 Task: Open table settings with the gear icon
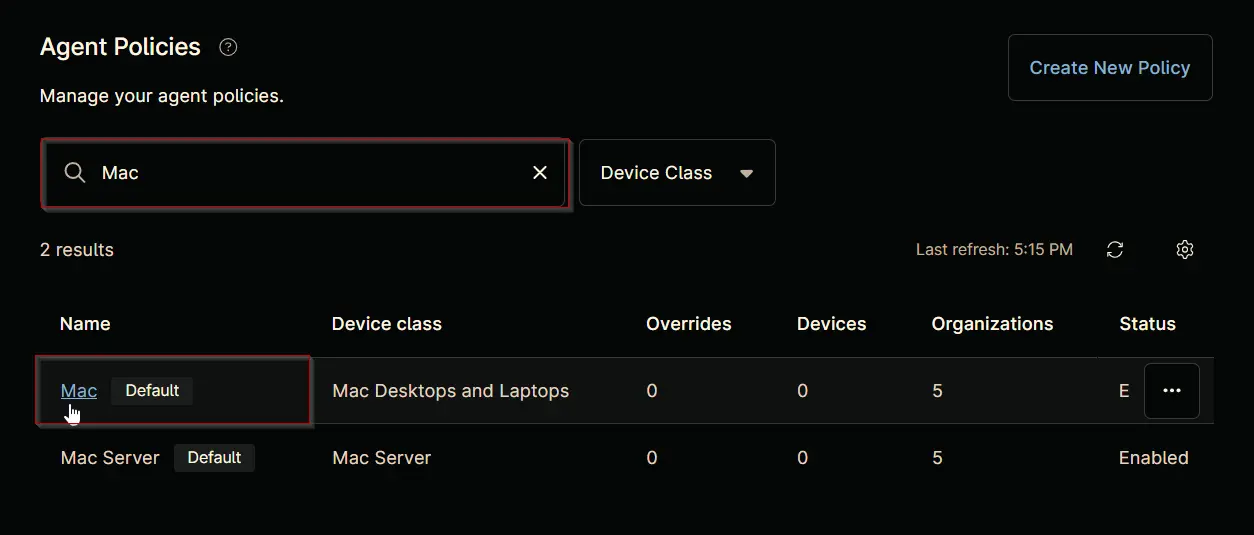(1185, 250)
